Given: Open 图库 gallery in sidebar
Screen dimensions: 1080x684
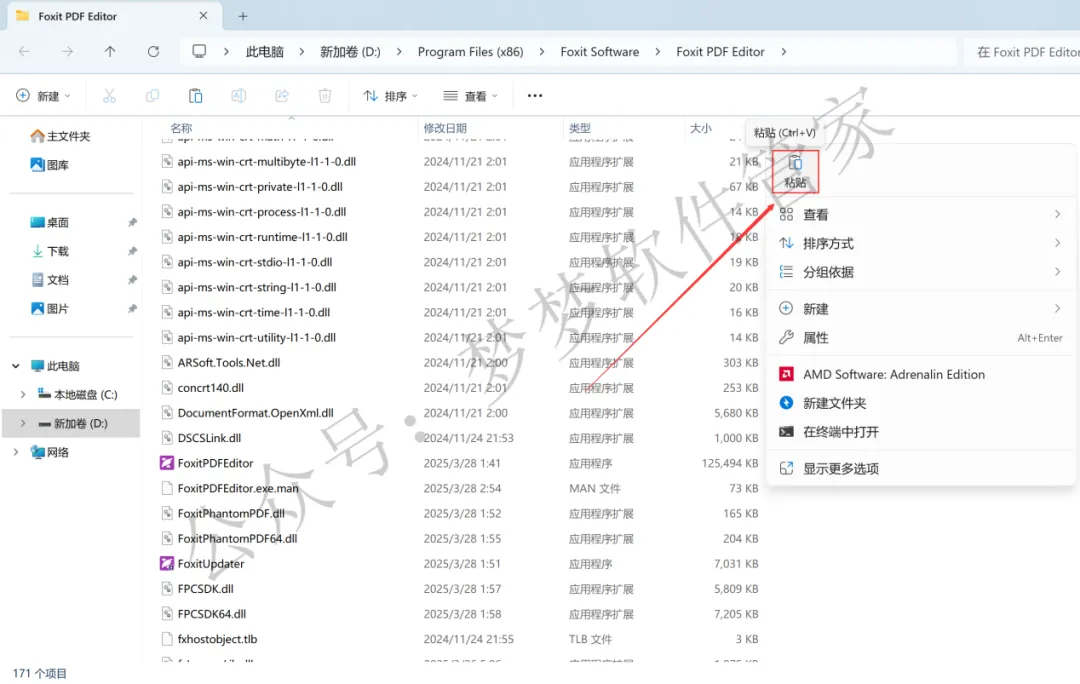Looking at the screenshot, I should pyautogui.click(x=50, y=165).
